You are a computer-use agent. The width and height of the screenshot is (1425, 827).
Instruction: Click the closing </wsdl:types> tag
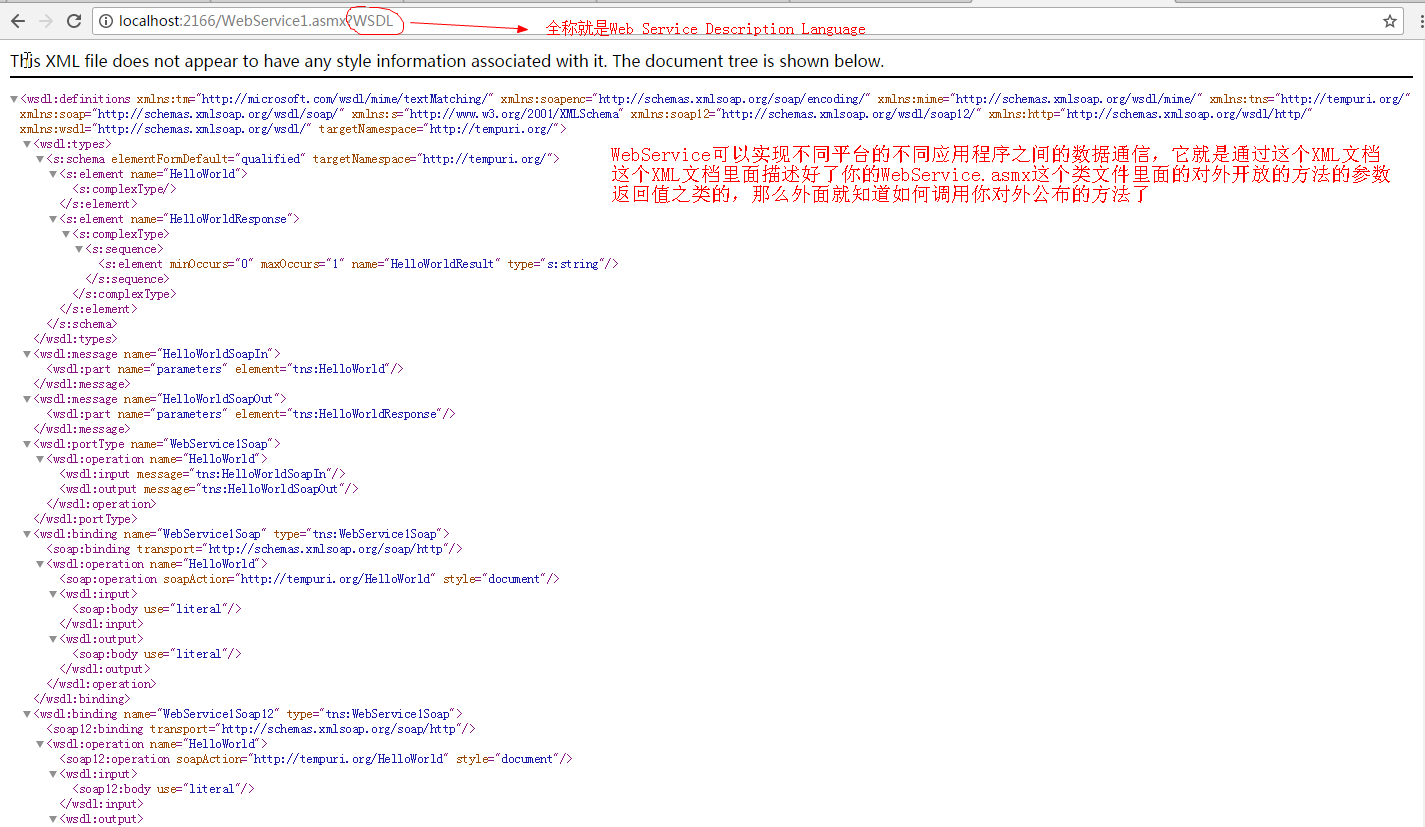coord(75,339)
